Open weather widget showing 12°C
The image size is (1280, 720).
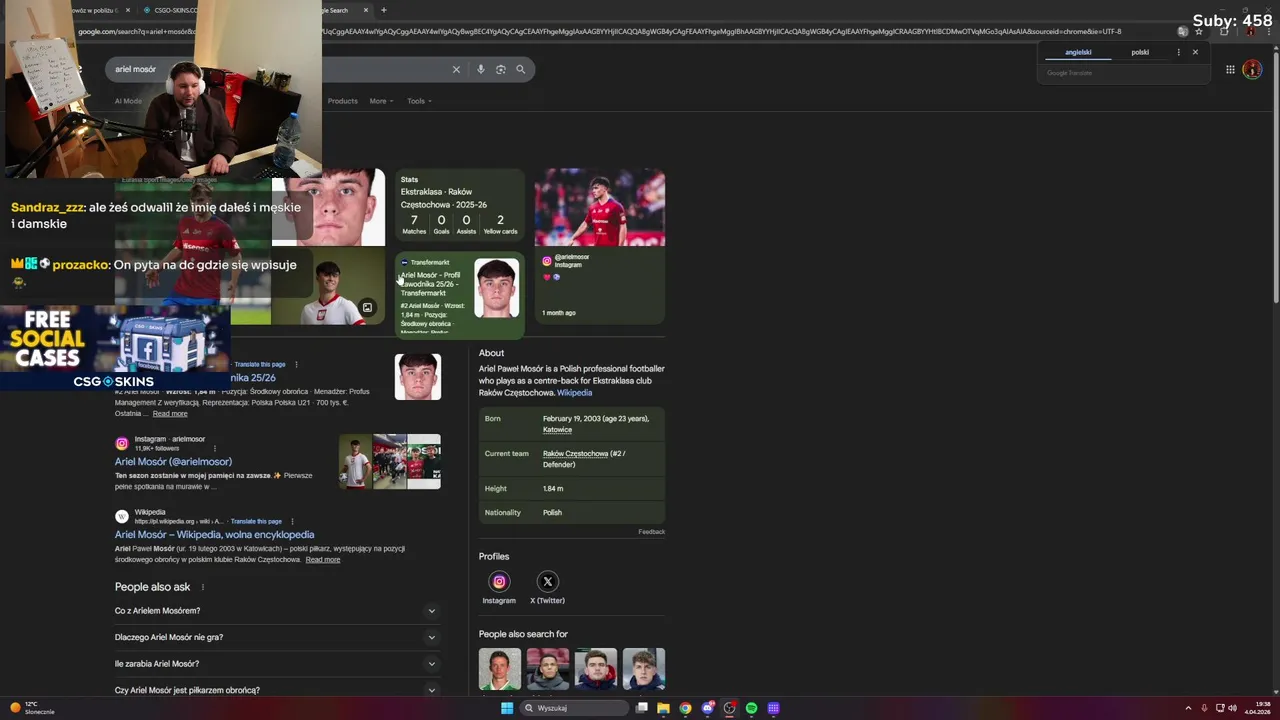[x=33, y=708]
